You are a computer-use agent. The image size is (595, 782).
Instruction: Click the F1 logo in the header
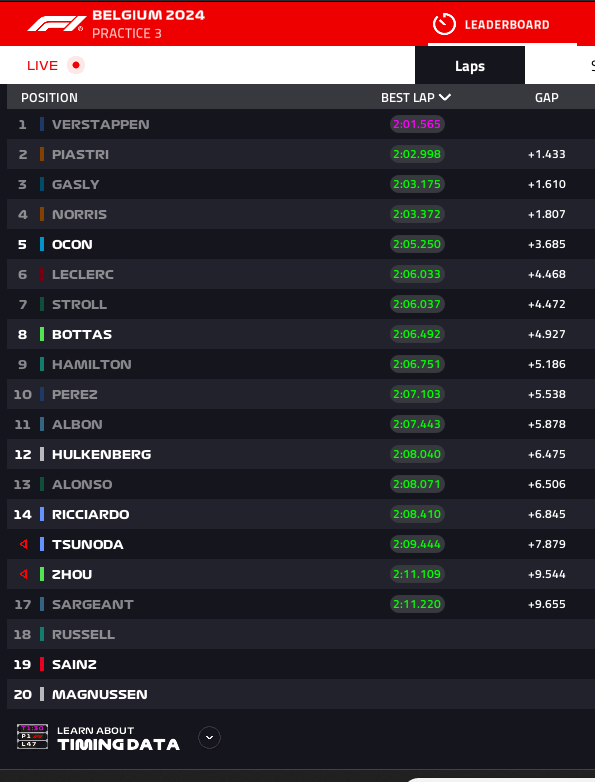click(55, 24)
